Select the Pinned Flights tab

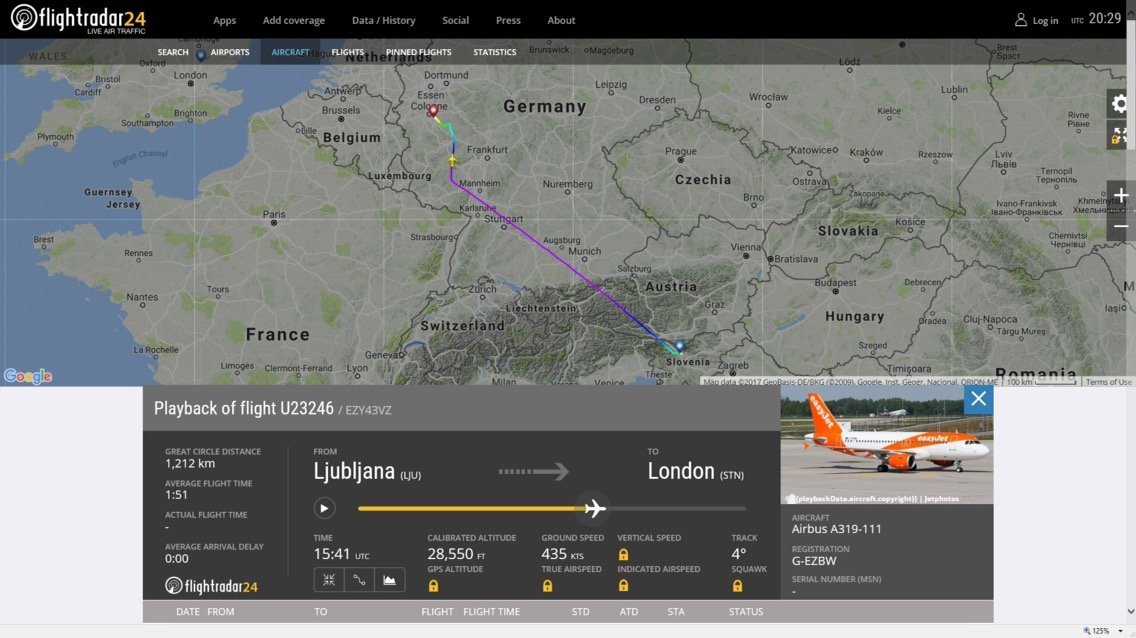click(x=418, y=52)
